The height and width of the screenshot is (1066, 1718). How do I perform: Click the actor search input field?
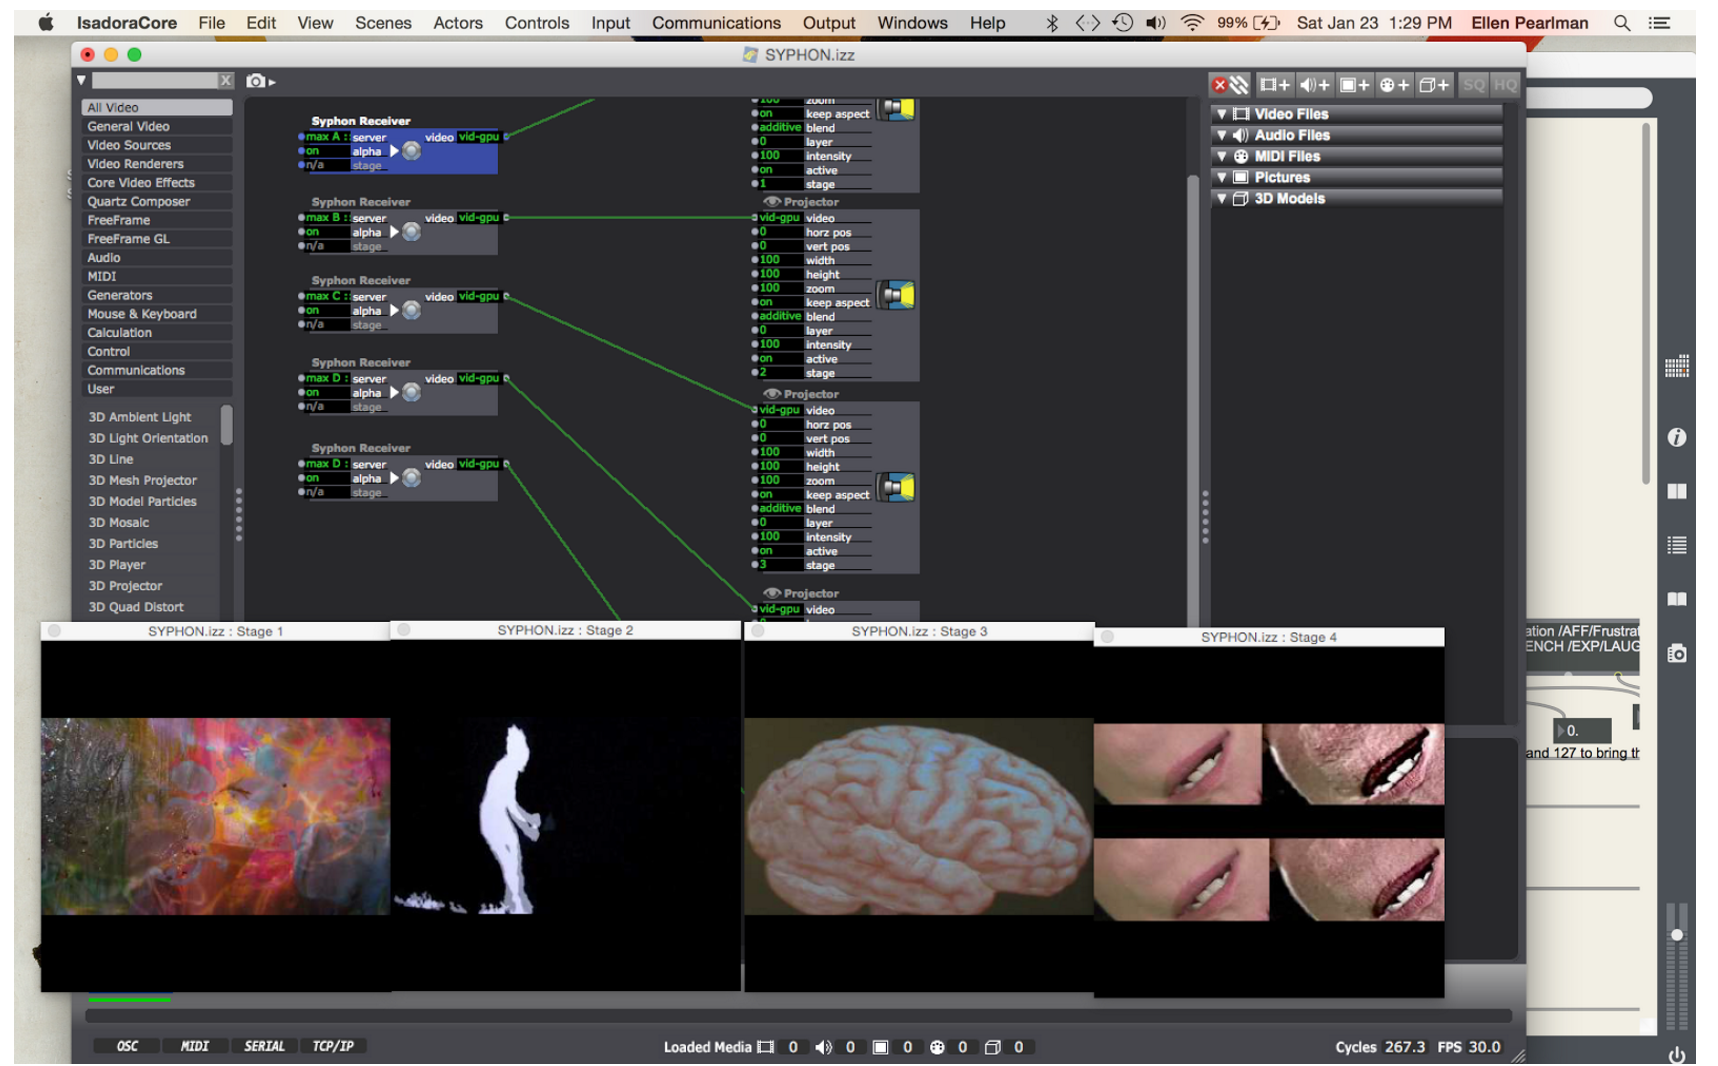(155, 80)
